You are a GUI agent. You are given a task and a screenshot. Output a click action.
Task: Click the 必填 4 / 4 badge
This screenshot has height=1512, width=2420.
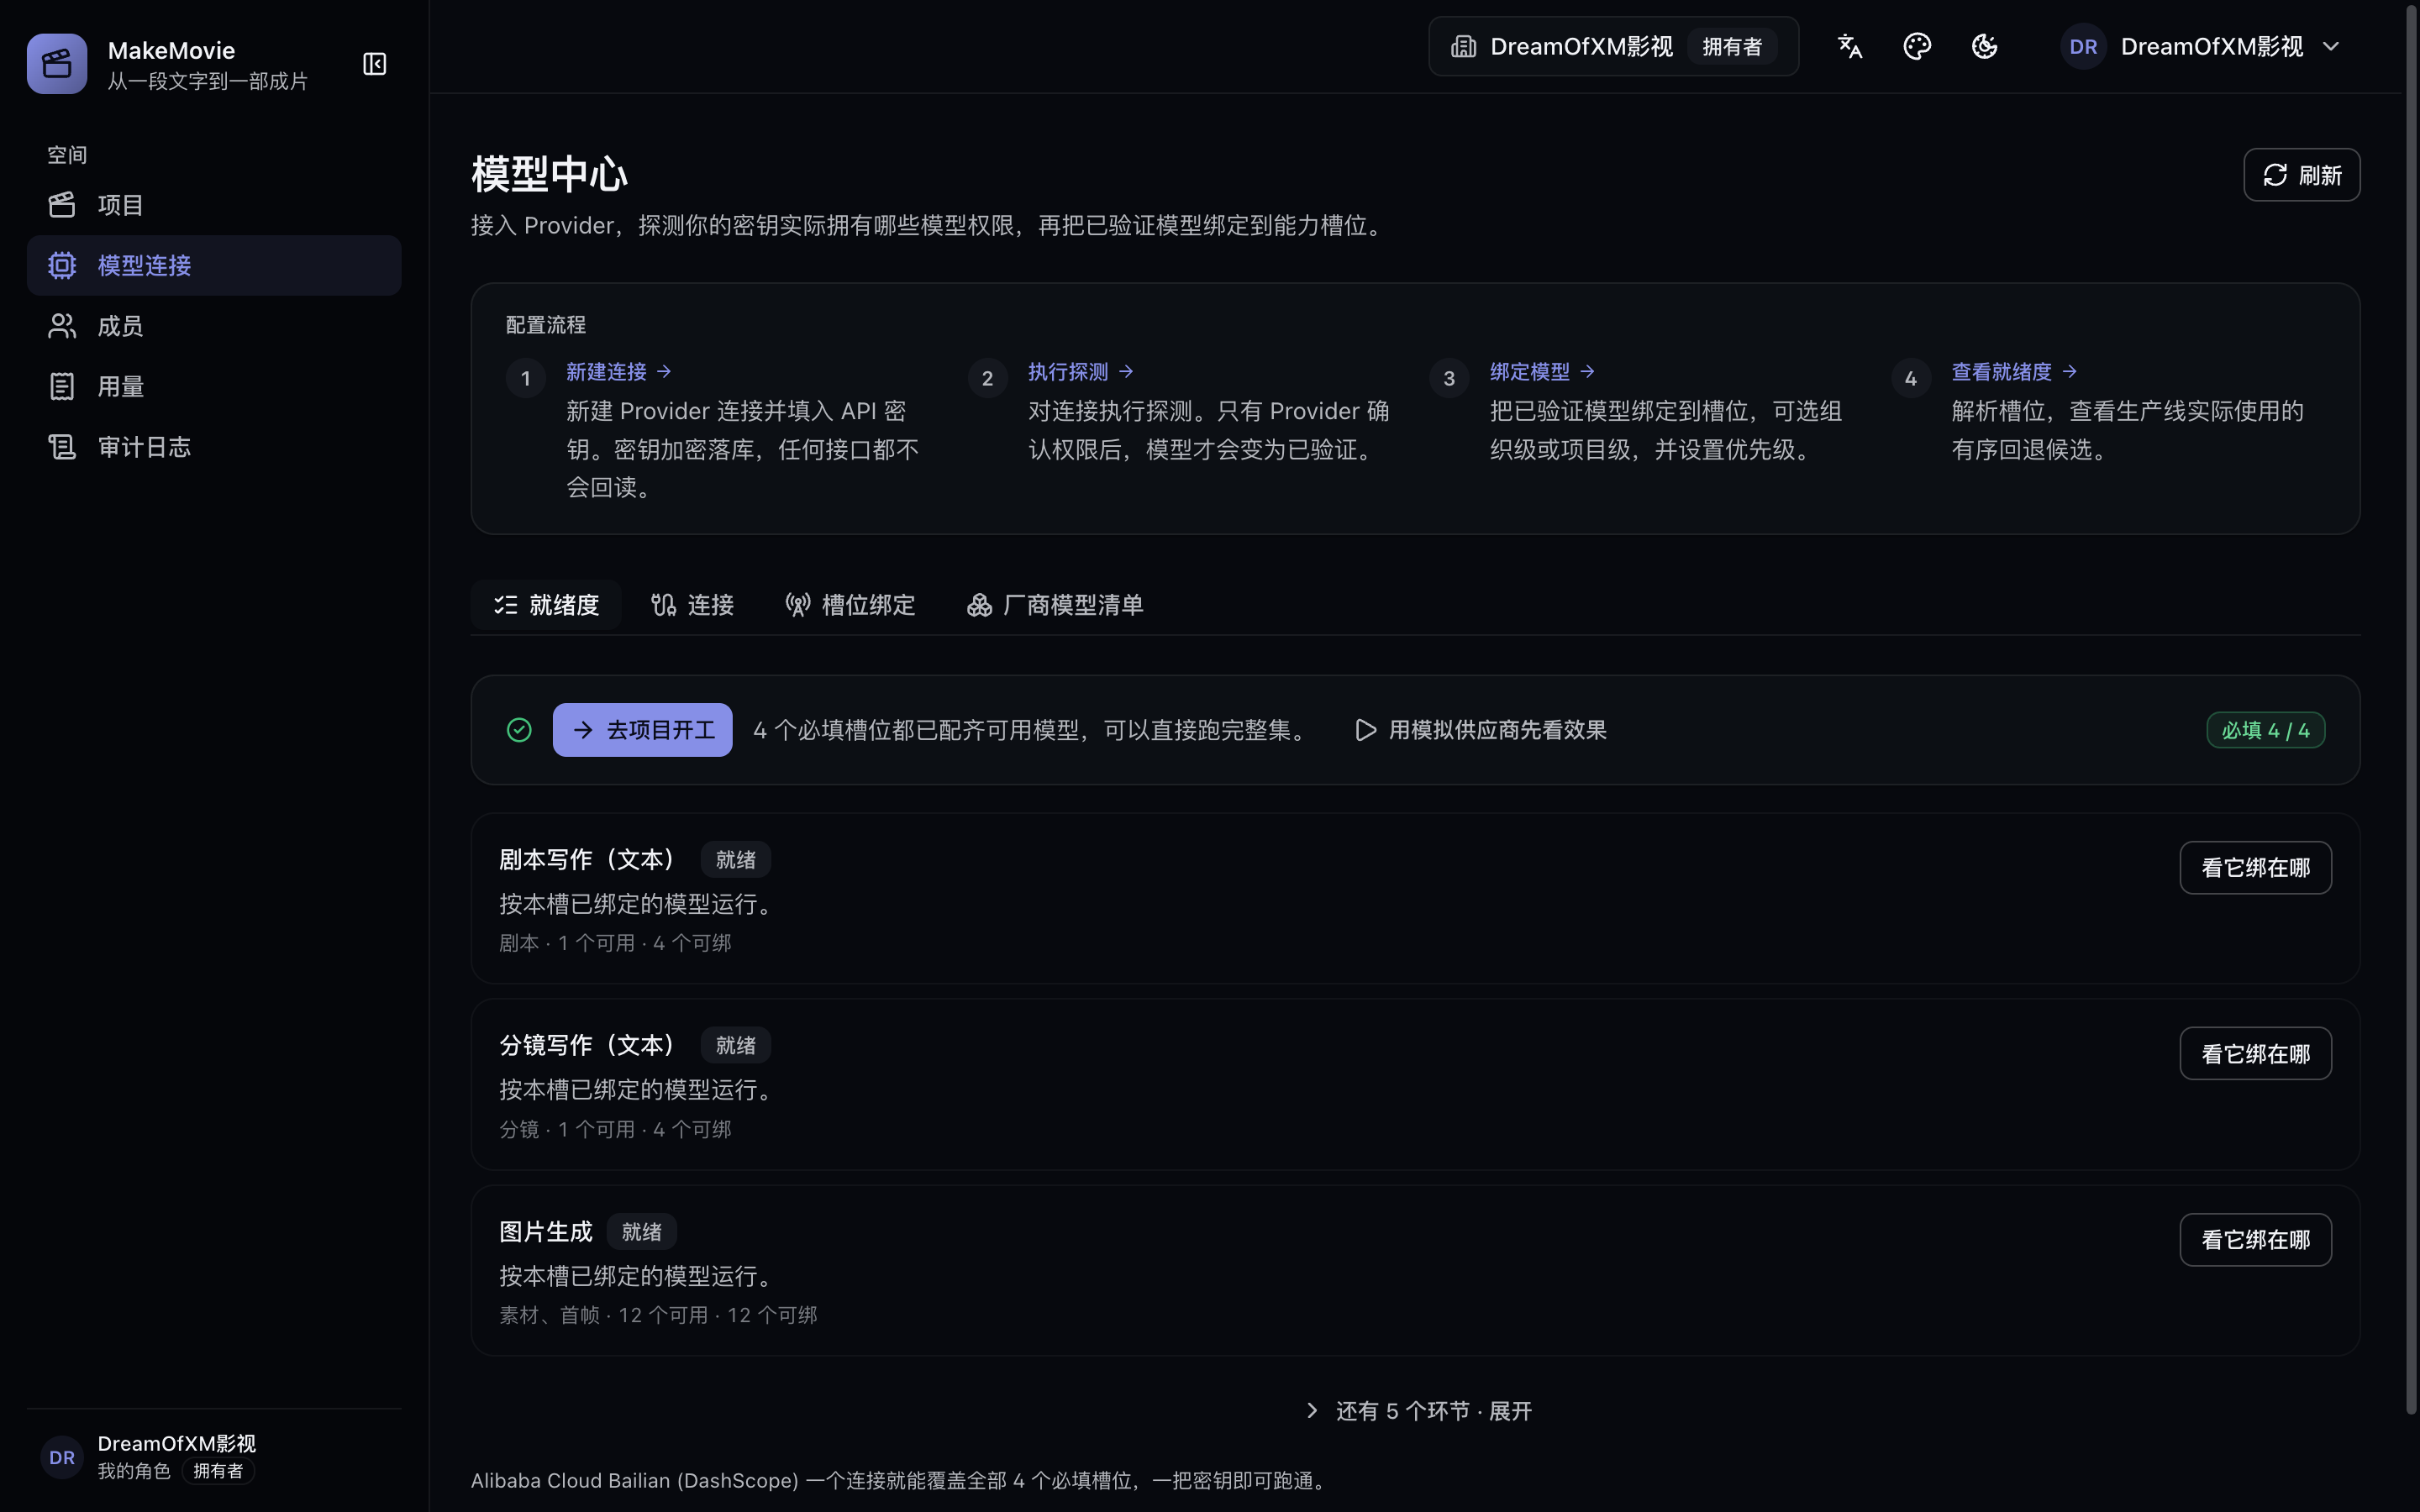2265,730
